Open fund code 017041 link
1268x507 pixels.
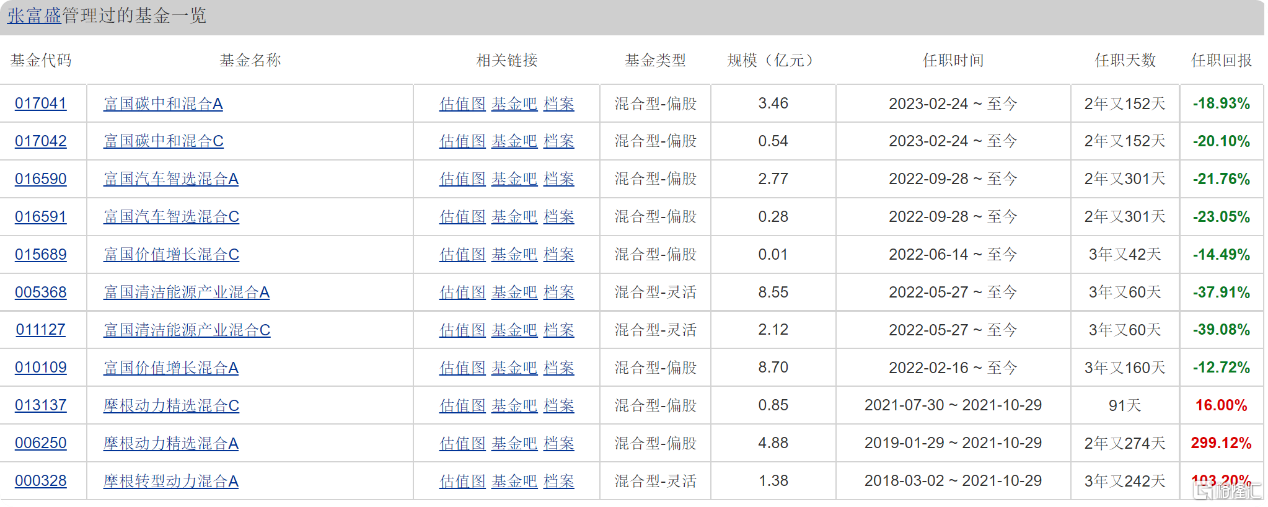[x=41, y=103]
